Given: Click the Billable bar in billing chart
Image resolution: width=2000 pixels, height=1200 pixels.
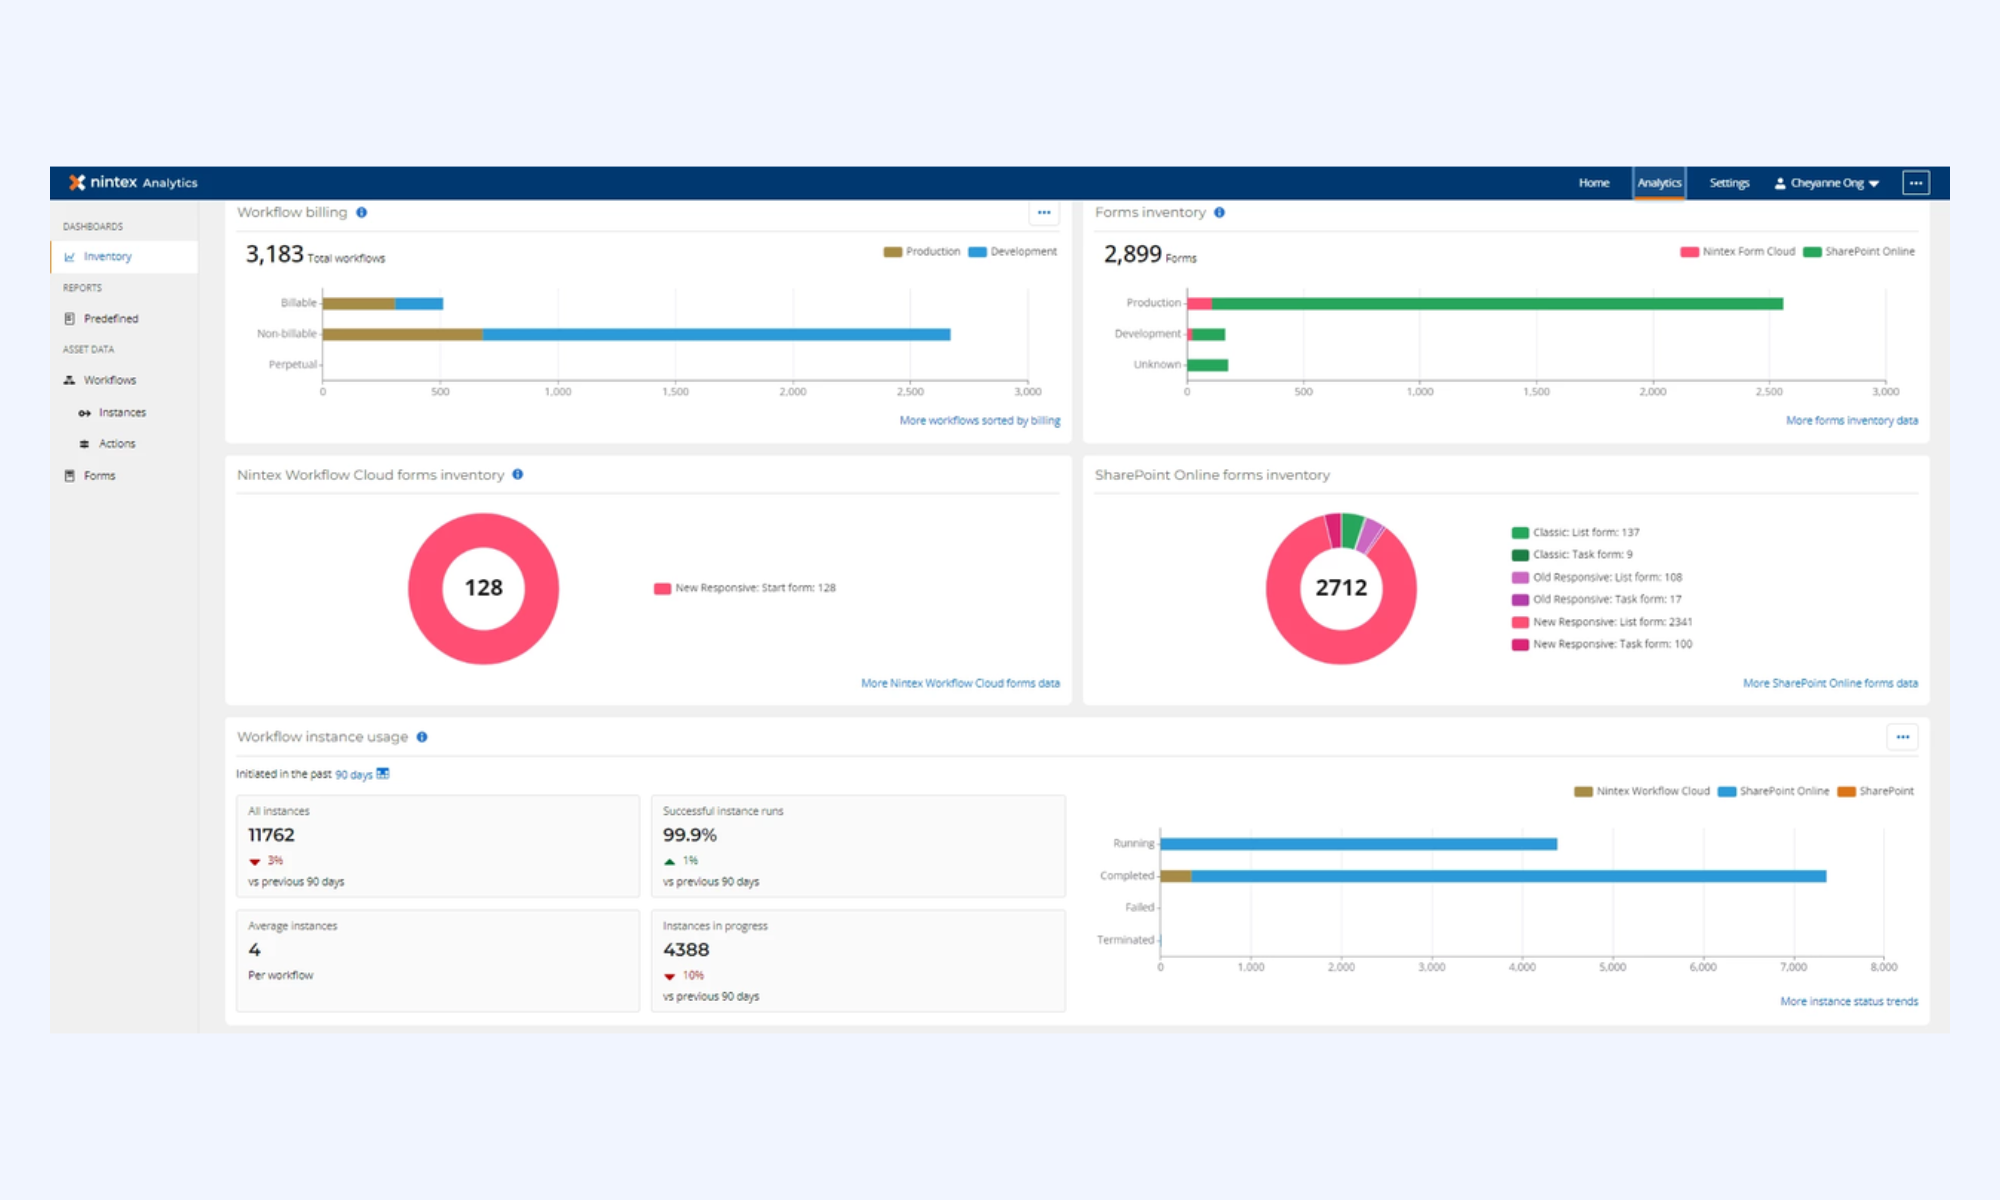Looking at the screenshot, I should 383,304.
